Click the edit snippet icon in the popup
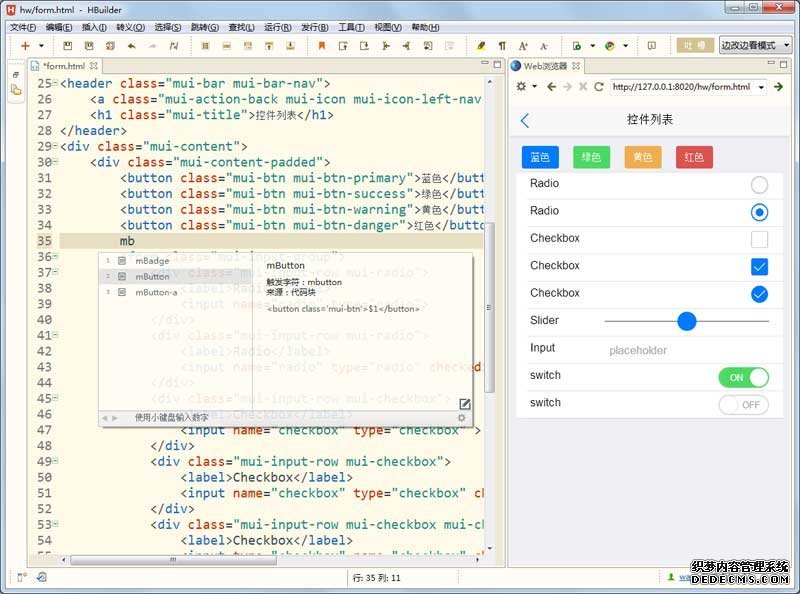800x594 pixels. pyautogui.click(x=463, y=403)
